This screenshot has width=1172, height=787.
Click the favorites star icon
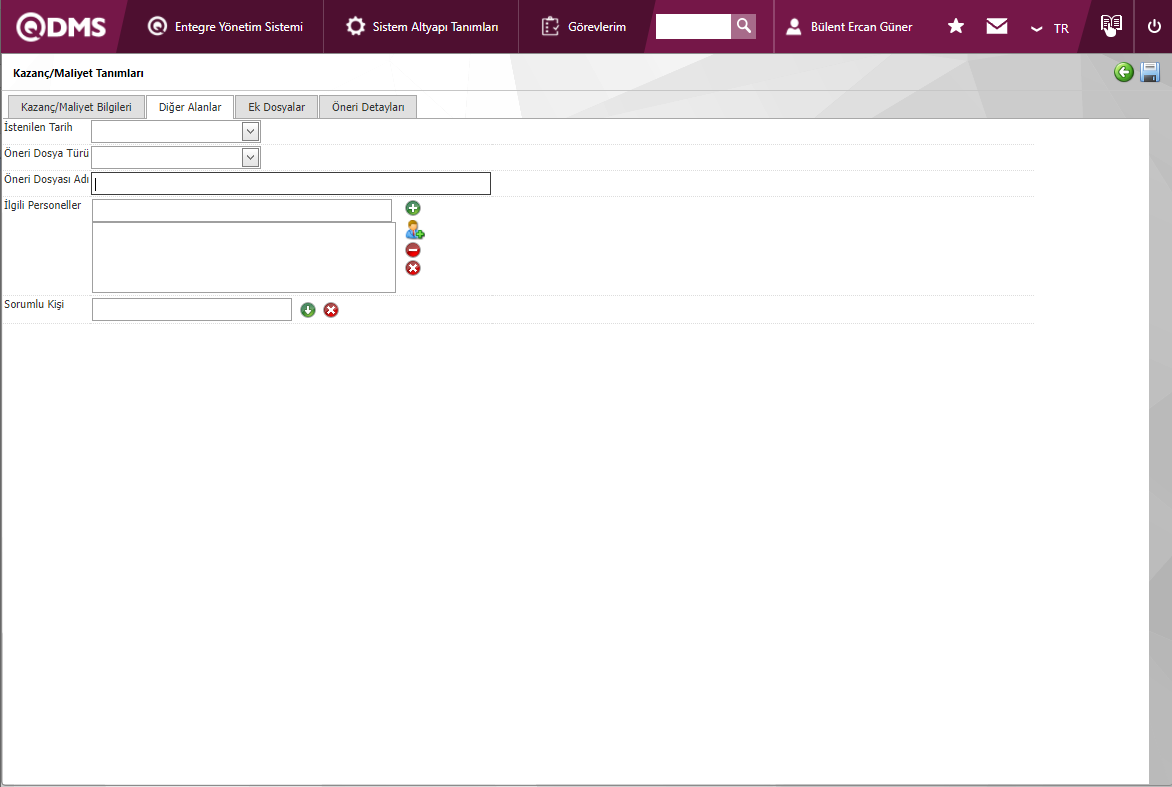click(955, 26)
